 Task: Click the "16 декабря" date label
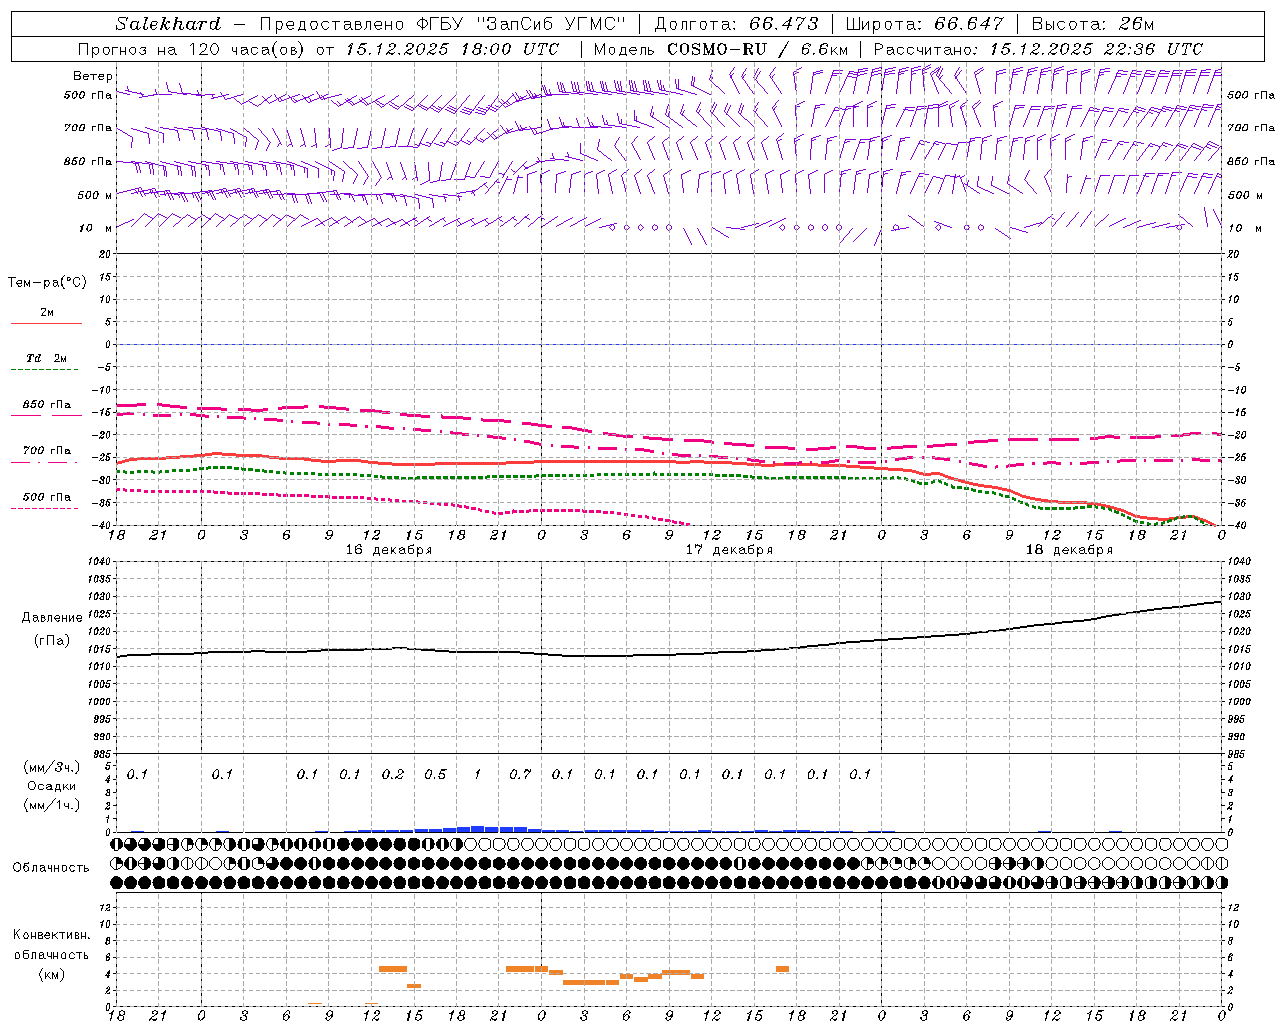point(389,550)
